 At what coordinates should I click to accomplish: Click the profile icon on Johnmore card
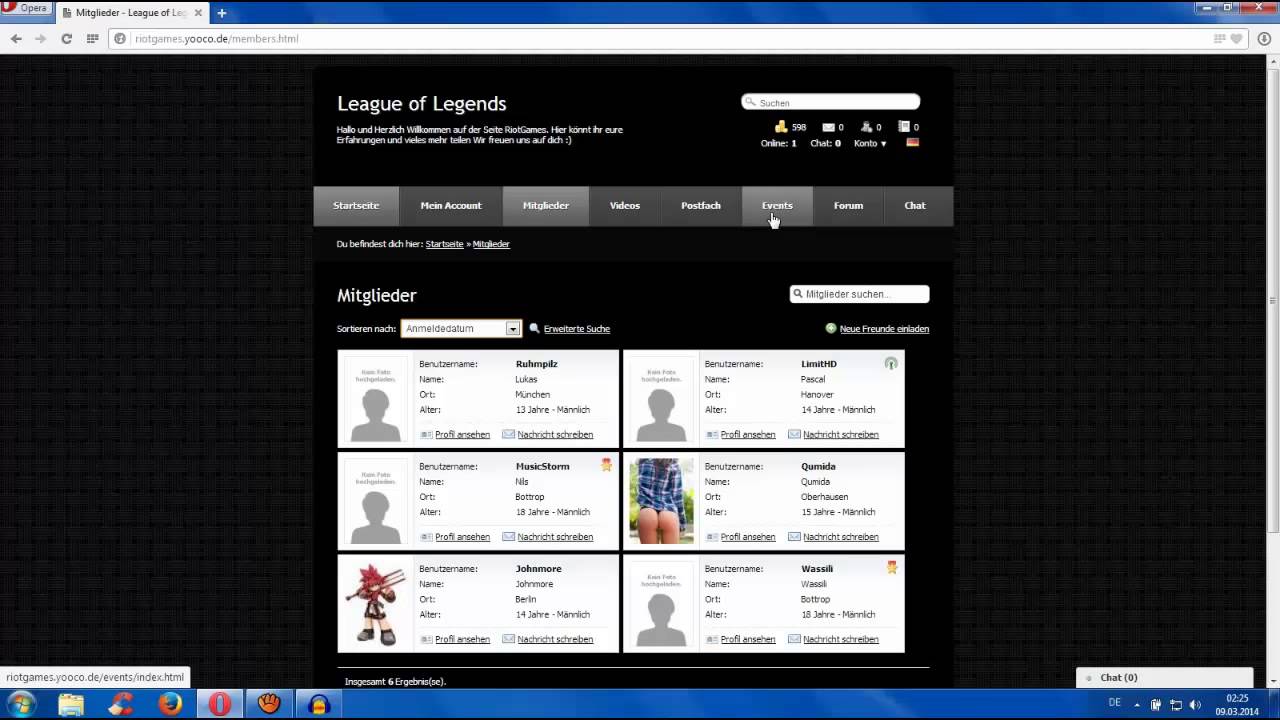(426, 639)
